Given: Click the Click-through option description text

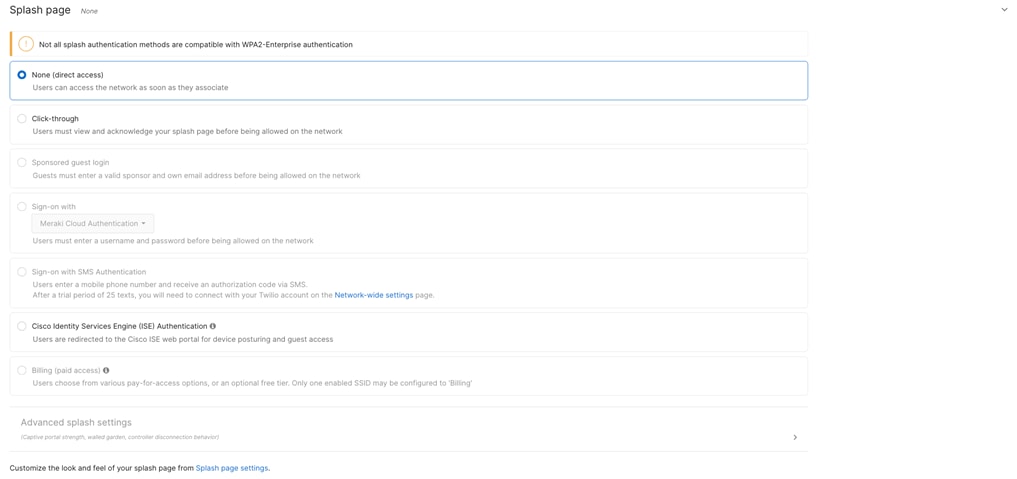Looking at the screenshot, I should click(187, 132).
